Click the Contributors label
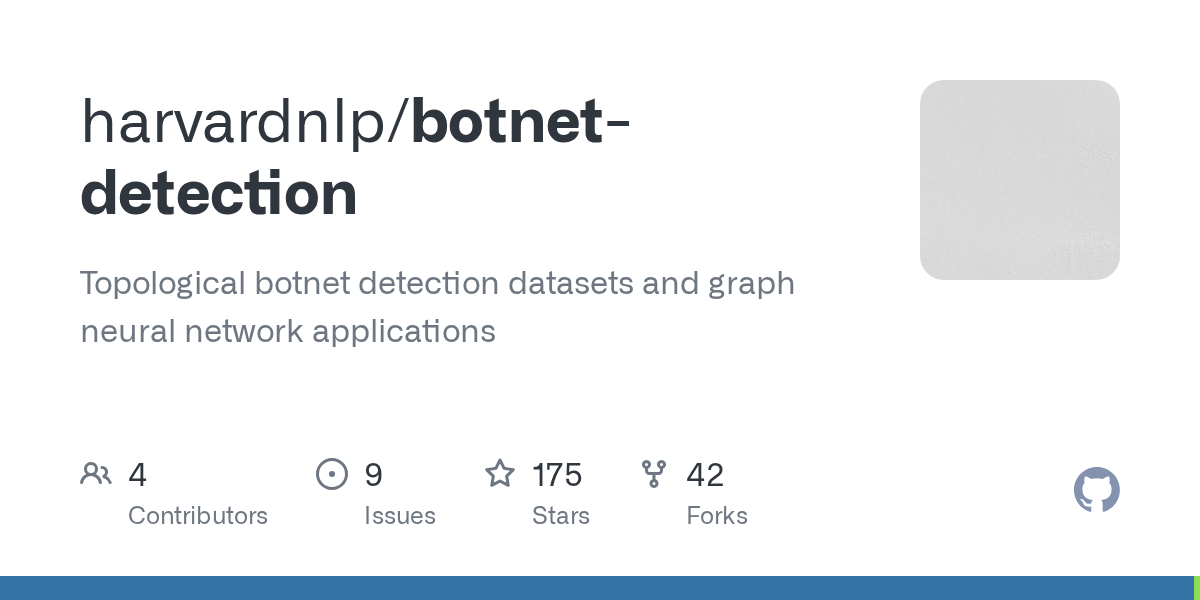Image resolution: width=1200 pixels, height=600 pixels. [x=198, y=516]
